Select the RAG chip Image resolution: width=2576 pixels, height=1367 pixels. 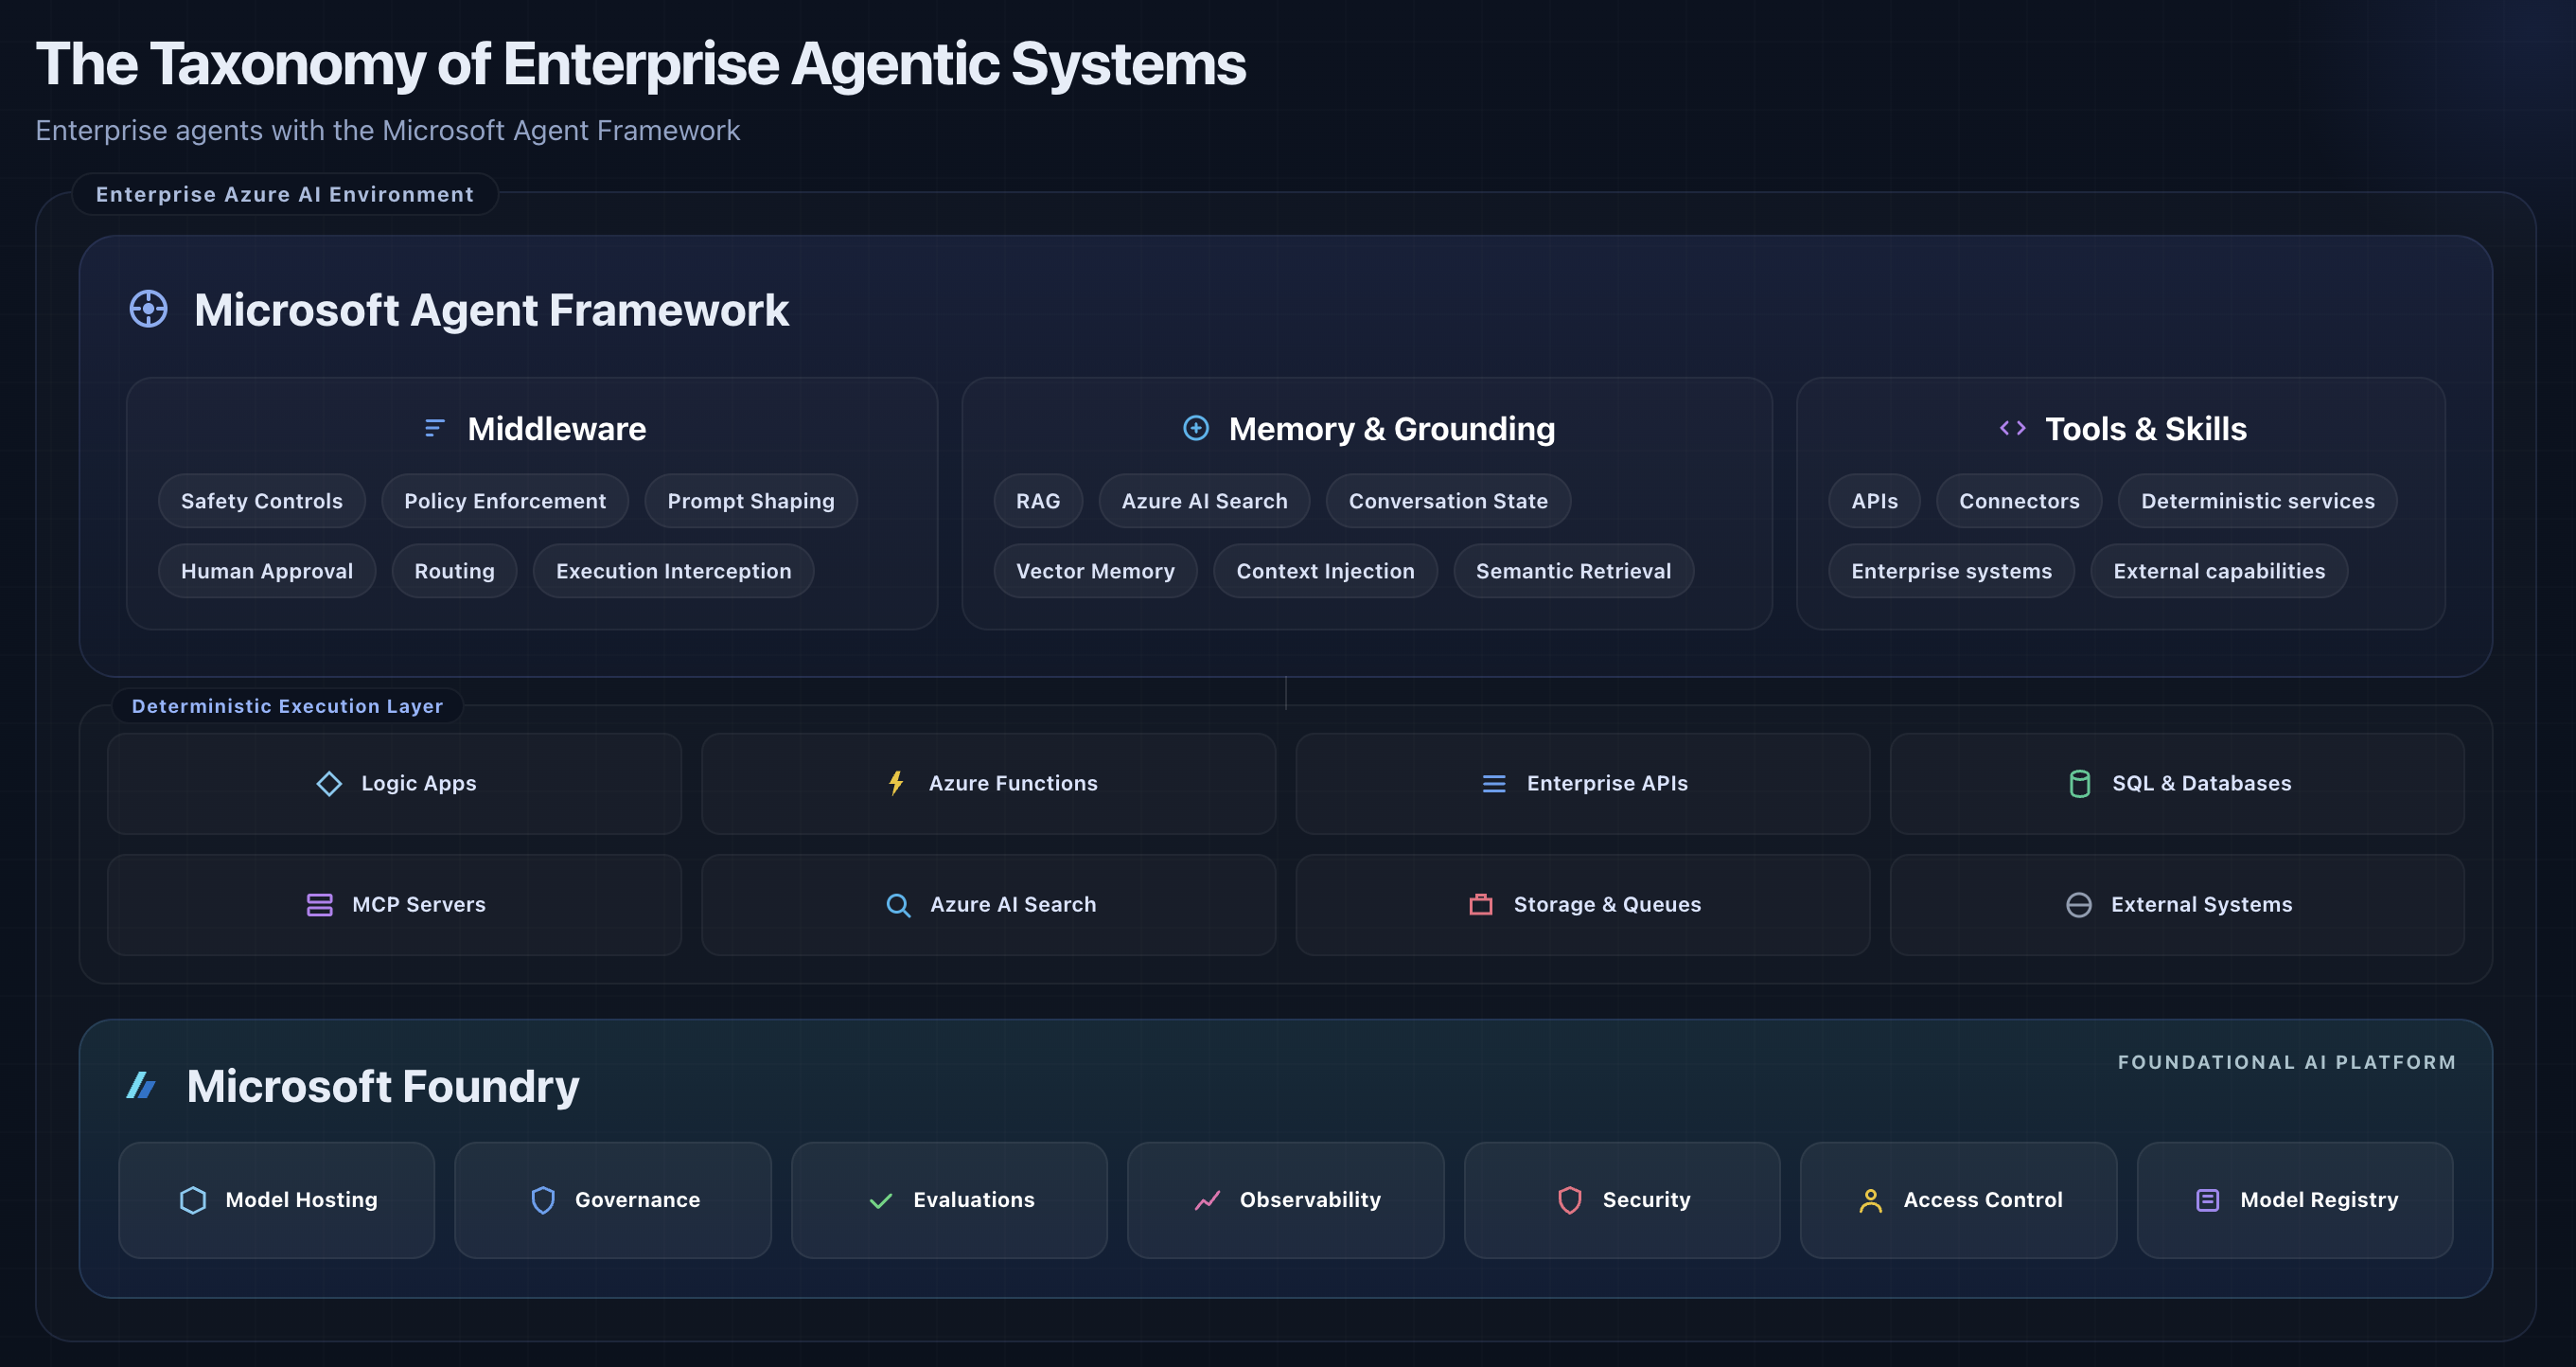[x=1038, y=501]
